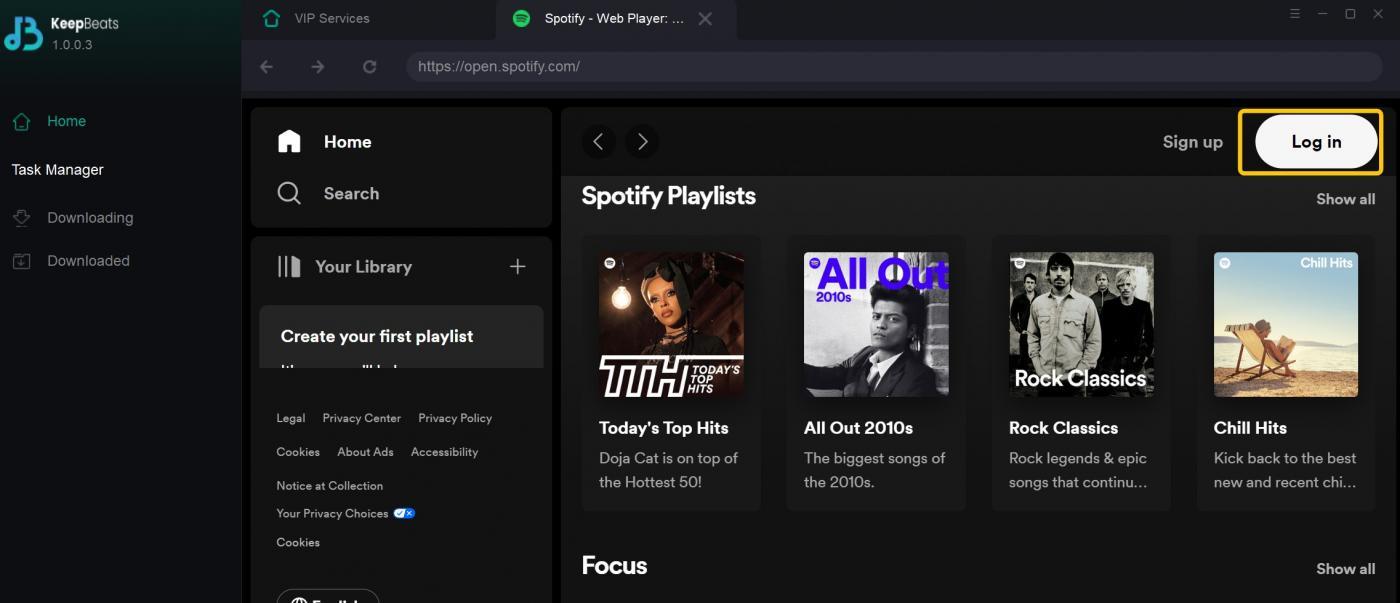The height and width of the screenshot is (603, 1400).
Task: Select the Spotify Web Player tab
Action: click(600, 18)
